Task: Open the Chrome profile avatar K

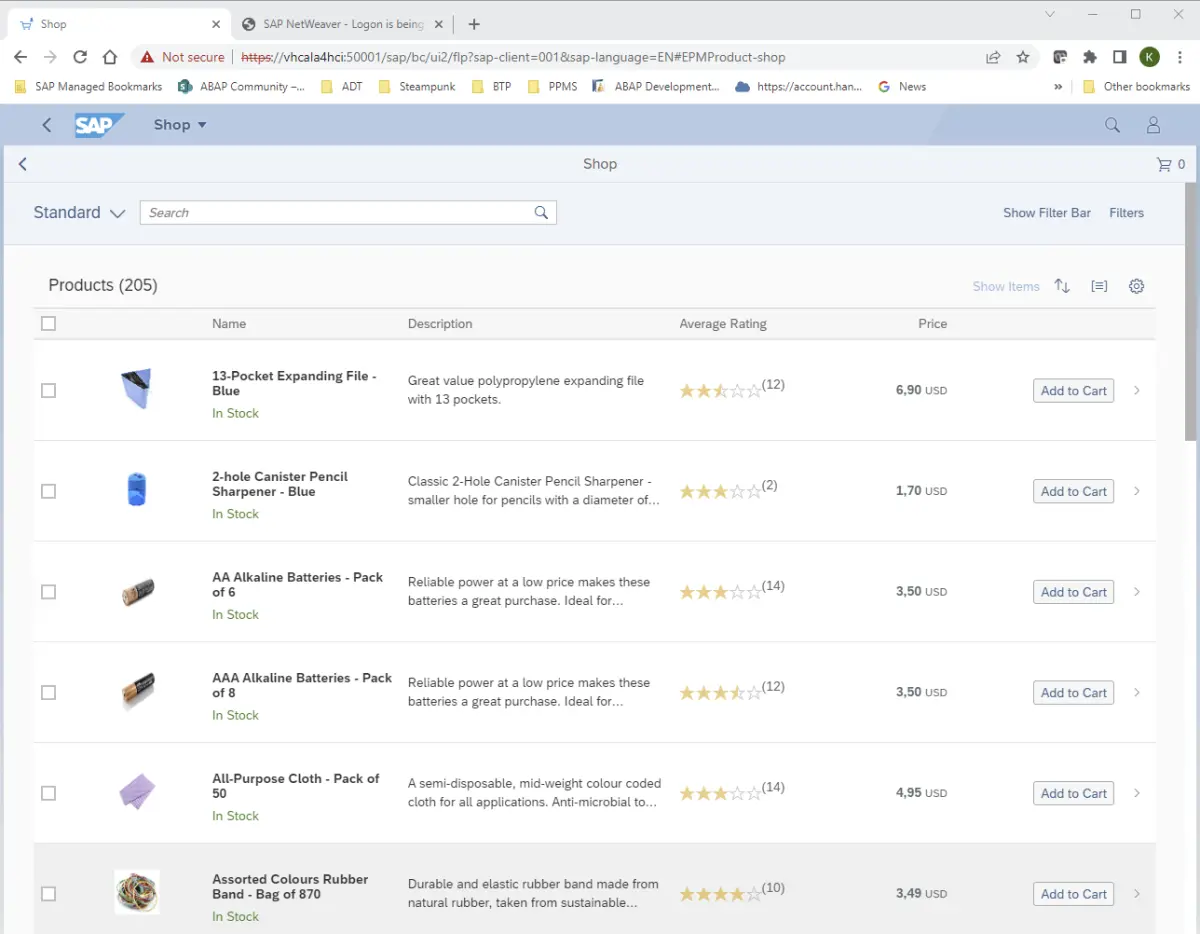Action: [x=1150, y=57]
